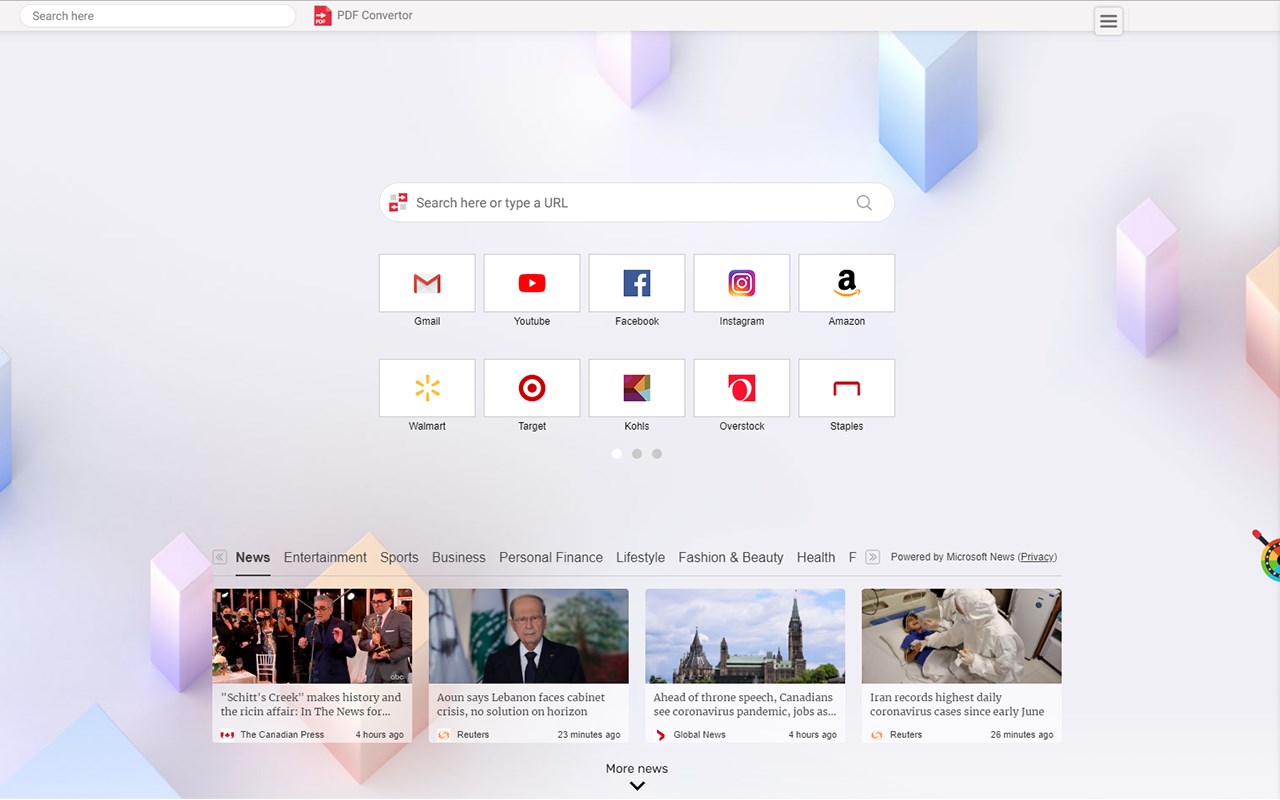Select the second shortcuts page dot
Screen dimensions: 1280x800
click(637, 454)
